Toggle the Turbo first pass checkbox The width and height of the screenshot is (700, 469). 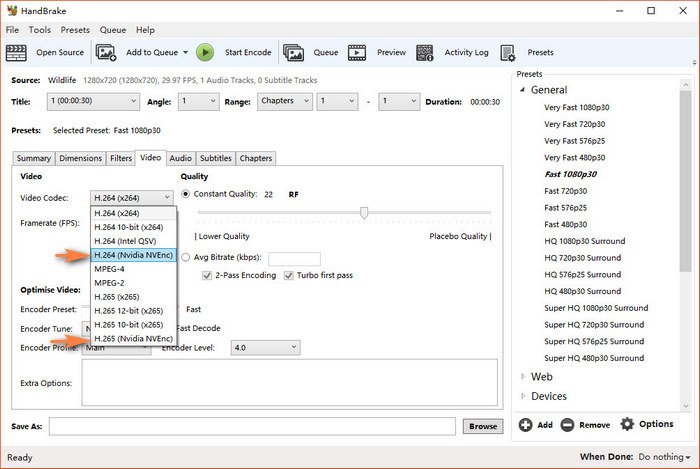click(289, 275)
